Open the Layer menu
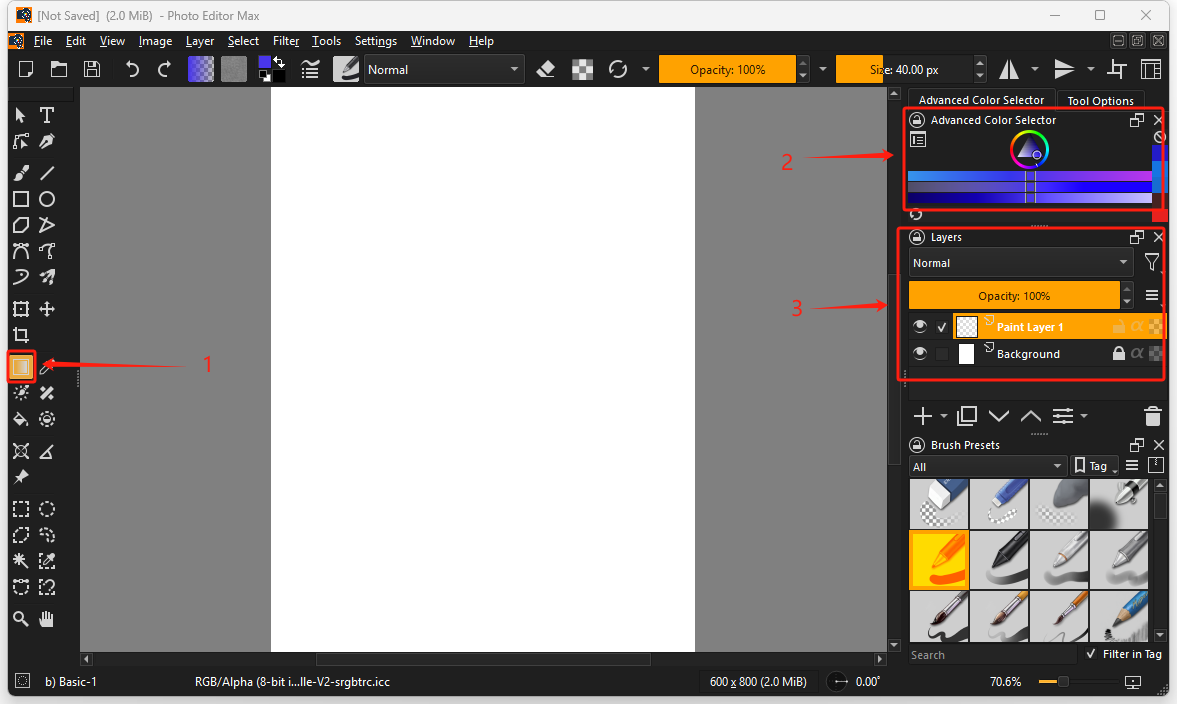Image resolution: width=1177 pixels, height=704 pixels. [200, 41]
